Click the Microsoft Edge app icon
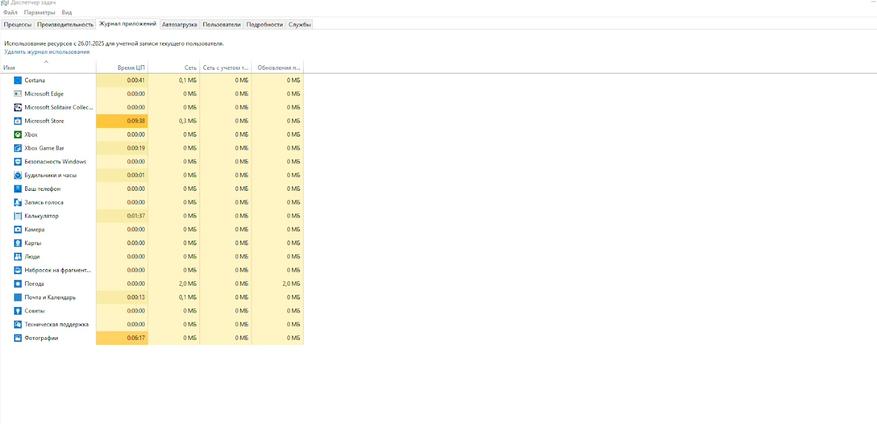This screenshot has width=877, height=424. pyautogui.click(x=17, y=93)
